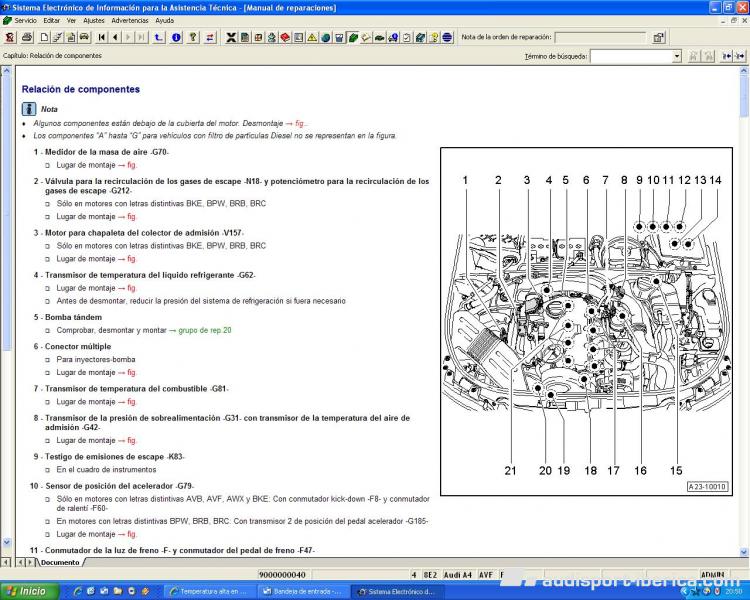This screenshot has height=600, width=750.
Task: Click the 9000000040 status bar field
Action: (x=282, y=575)
